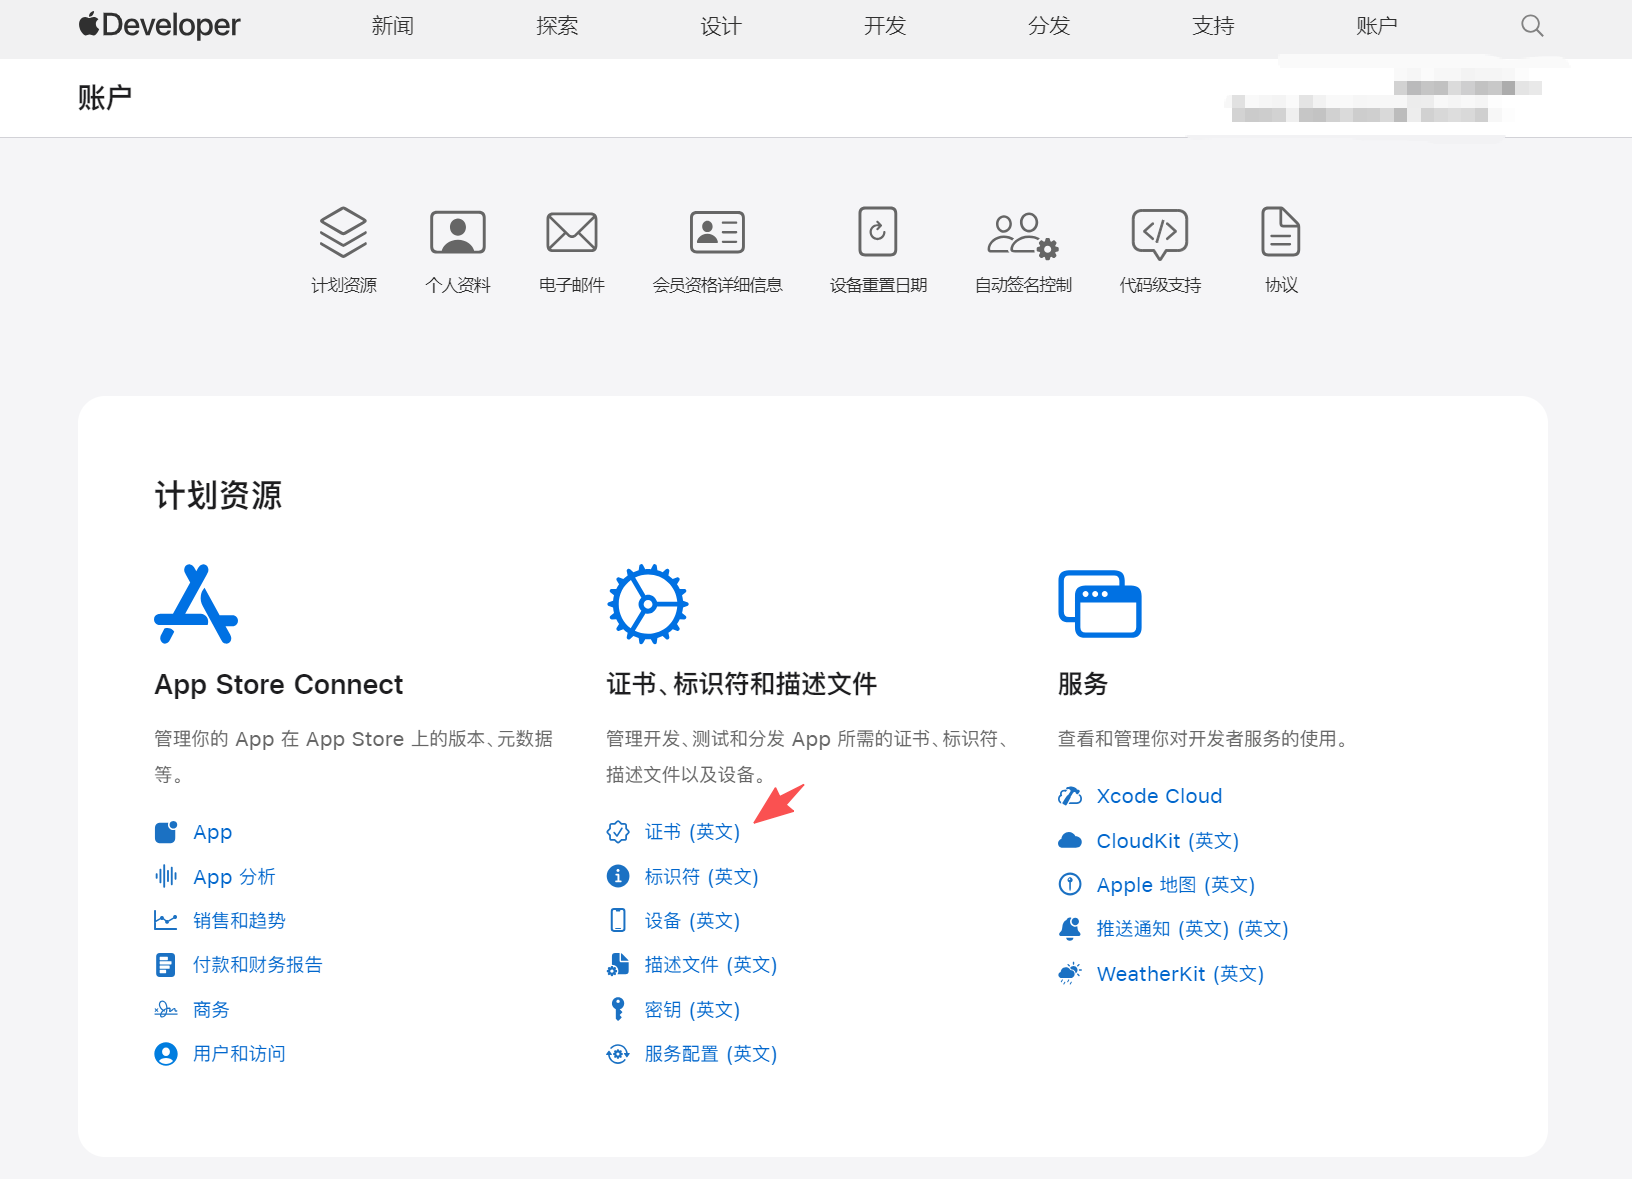This screenshot has height=1179, width=1632.
Task: Click the 标识符 info circle icon
Action: tap(618, 876)
